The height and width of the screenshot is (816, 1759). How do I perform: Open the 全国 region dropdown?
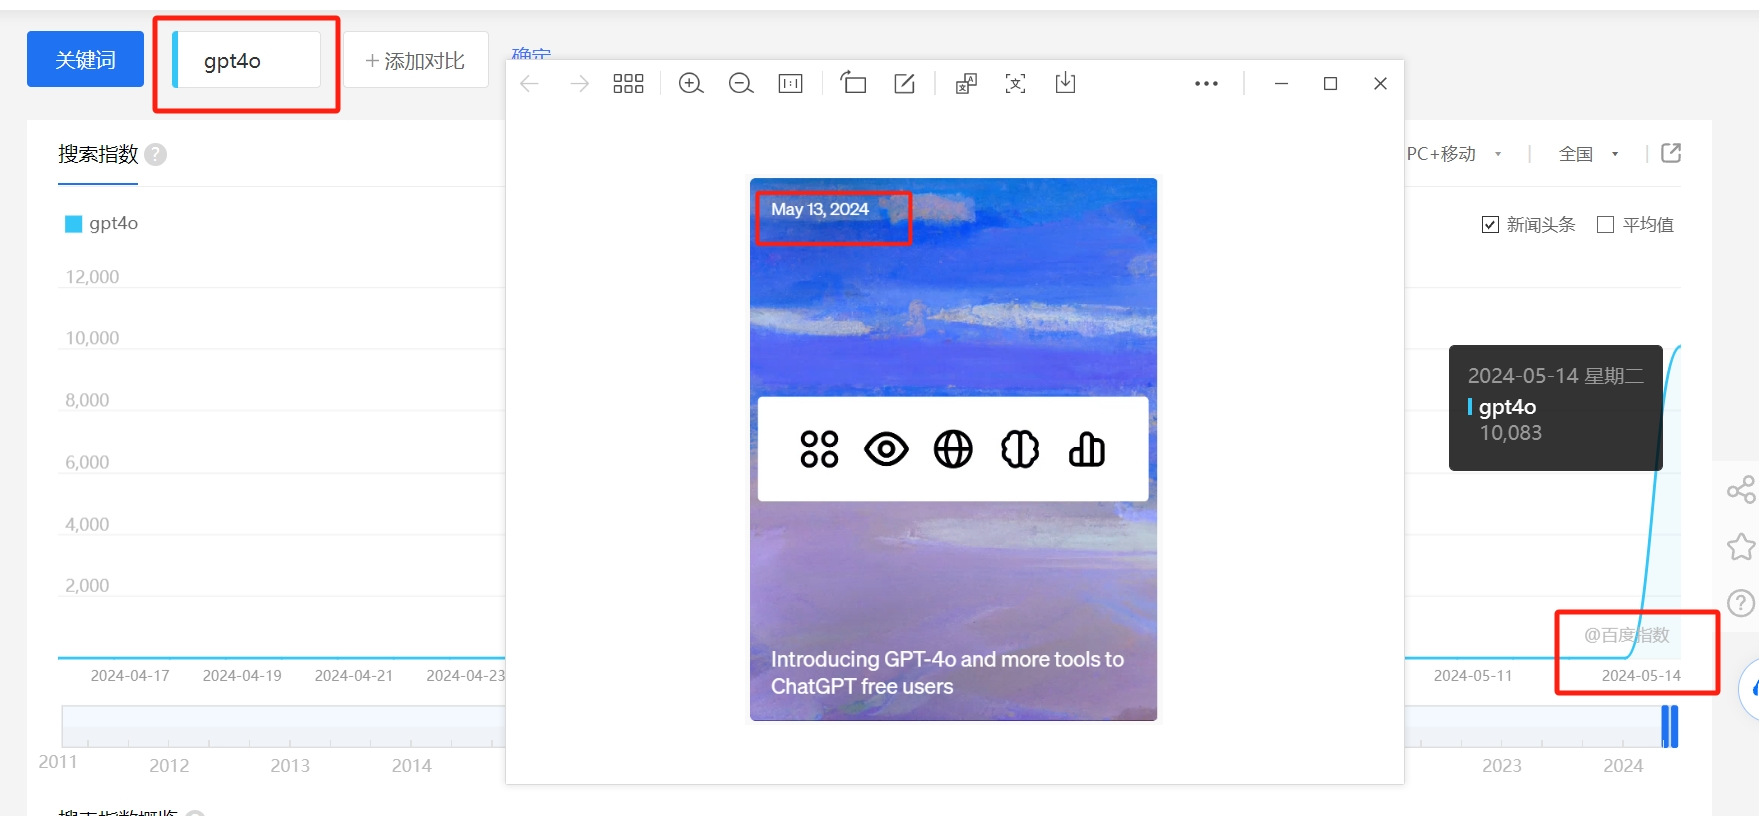coord(1588,154)
